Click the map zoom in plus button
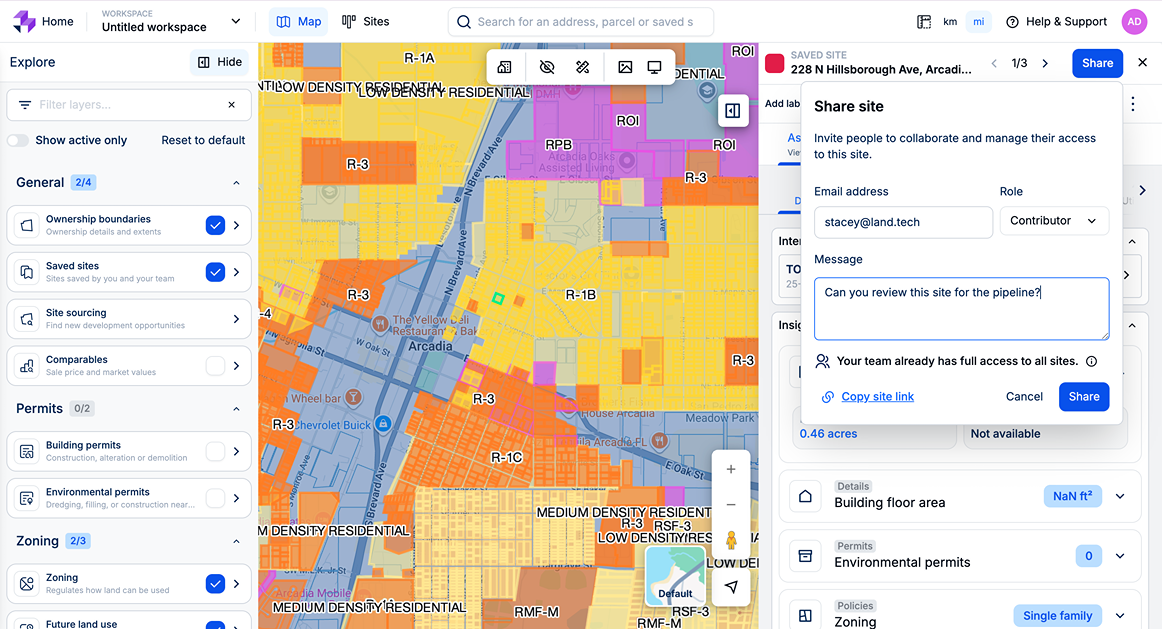The height and width of the screenshot is (629, 1162). click(731, 469)
